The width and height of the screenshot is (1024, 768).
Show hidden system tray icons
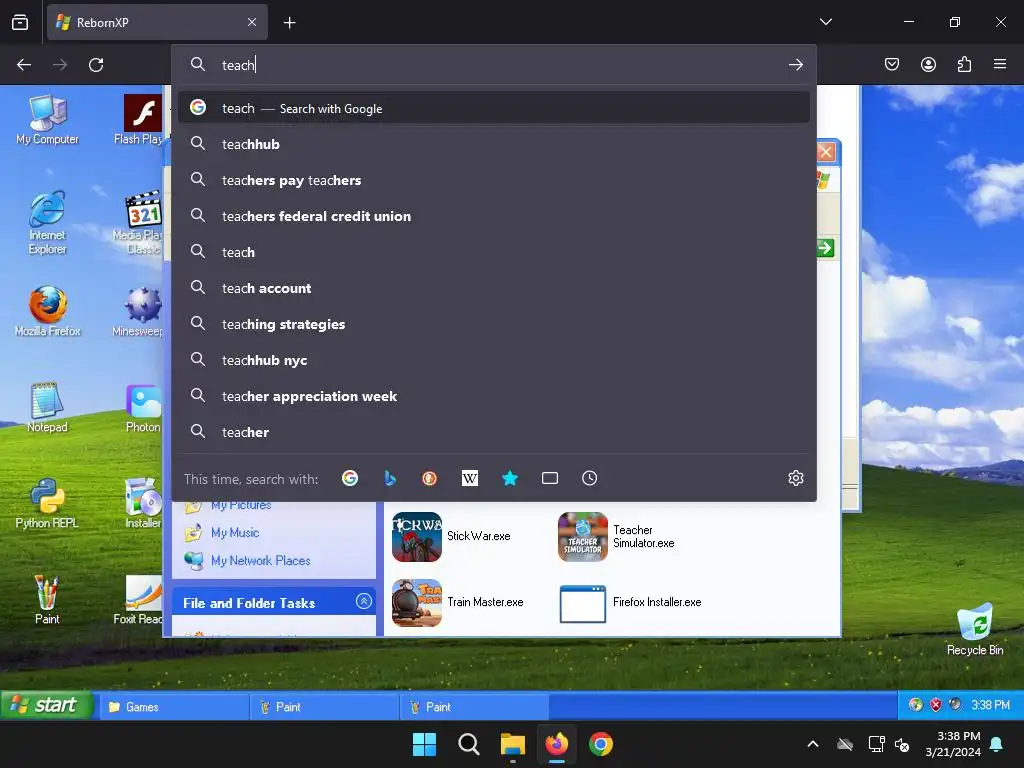[x=813, y=744]
